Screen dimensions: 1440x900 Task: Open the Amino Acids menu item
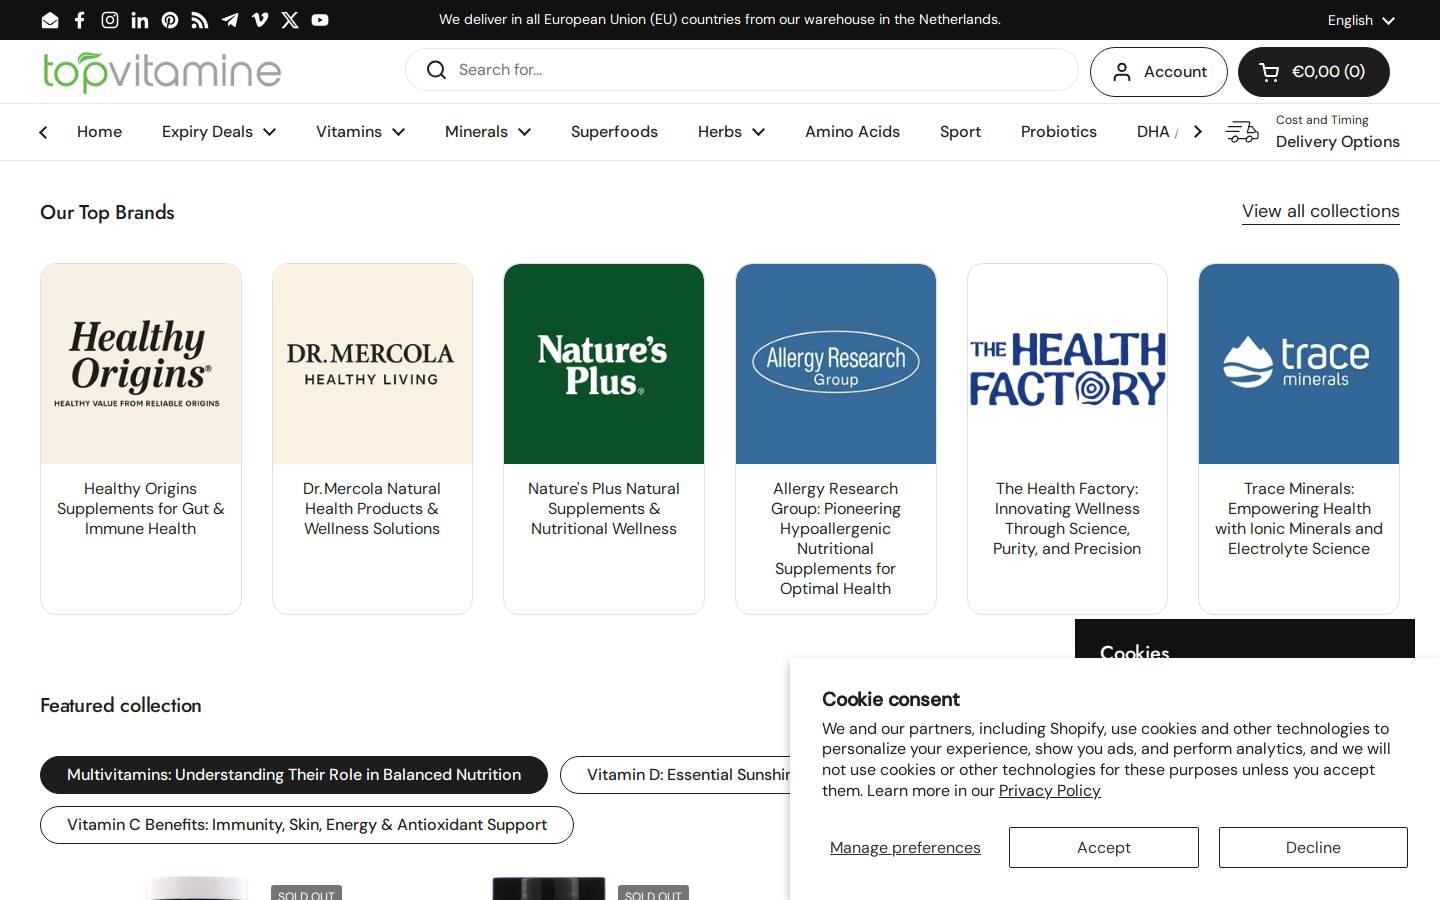(852, 132)
